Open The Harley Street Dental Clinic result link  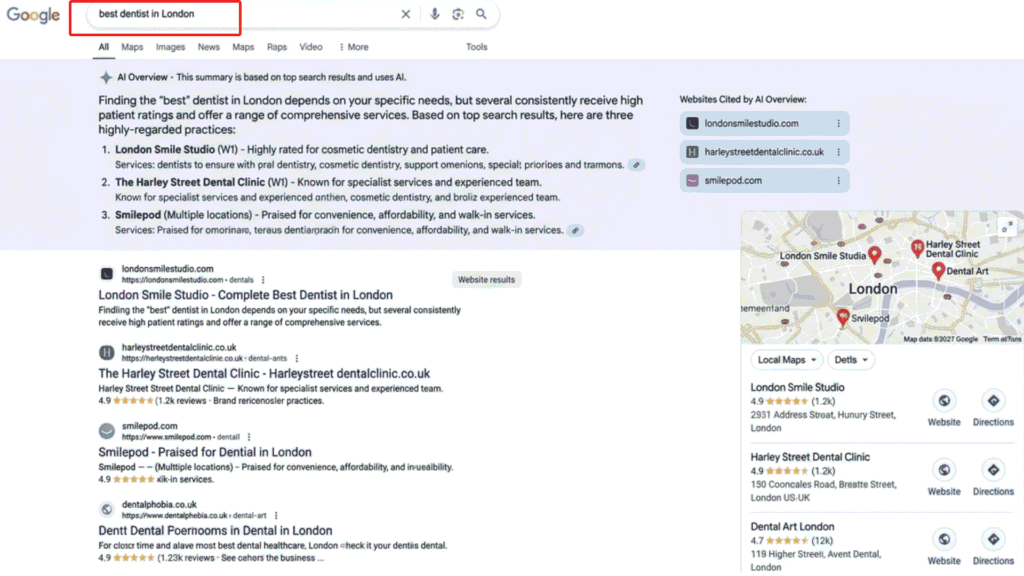pyautogui.click(x=264, y=374)
